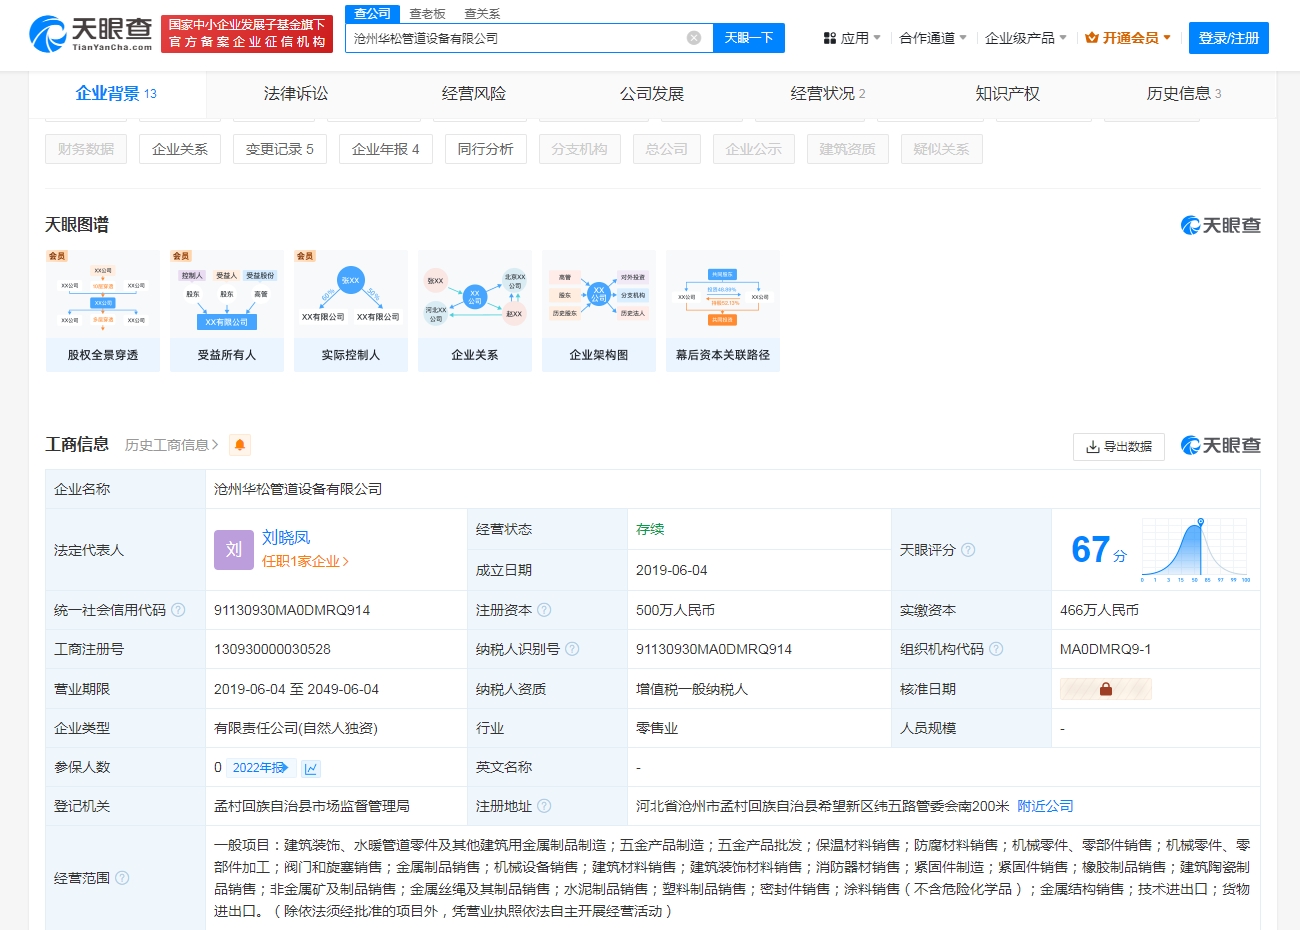Jump to the 同行分析 section
The image size is (1300, 930).
(x=486, y=149)
